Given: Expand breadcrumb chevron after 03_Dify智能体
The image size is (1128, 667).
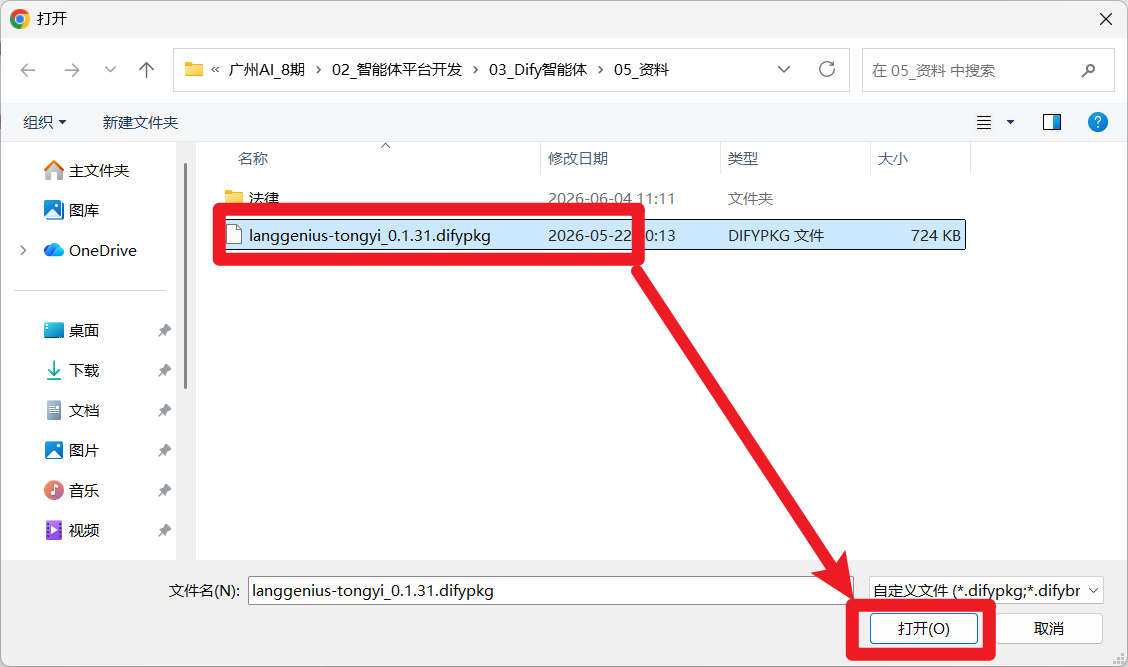Looking at the screenshot, I should pos(601,70).
